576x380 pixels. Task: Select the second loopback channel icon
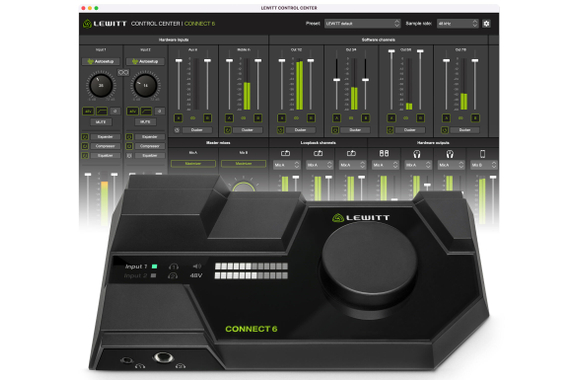[318, 153]
